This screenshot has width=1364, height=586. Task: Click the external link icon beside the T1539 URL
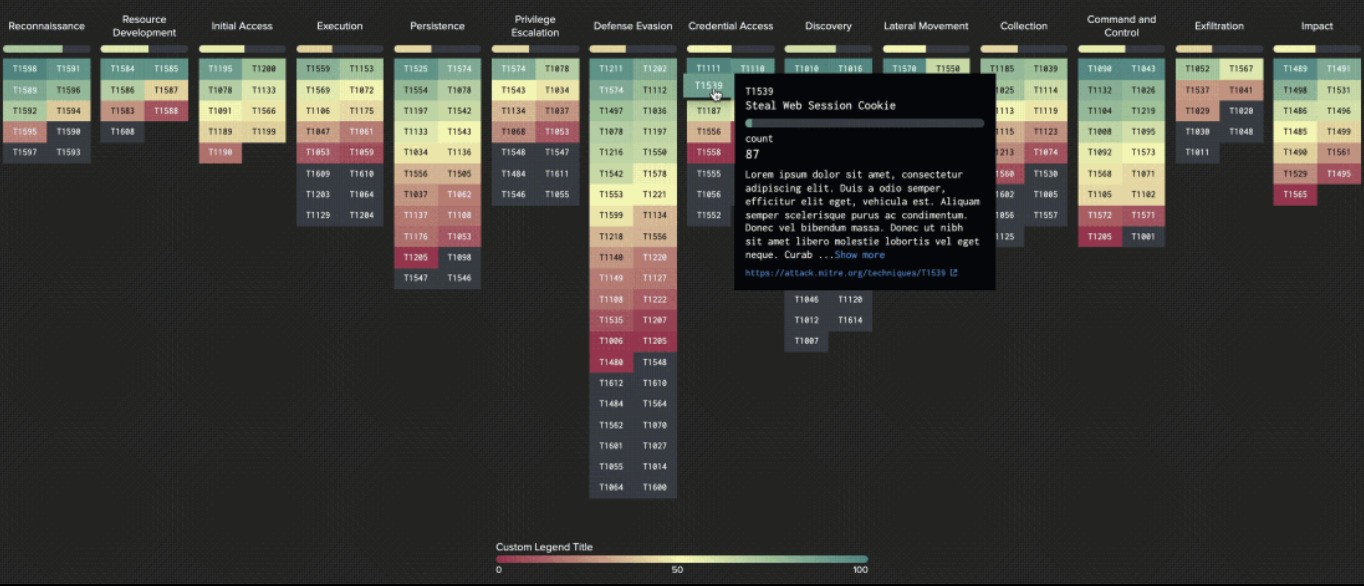953,273
